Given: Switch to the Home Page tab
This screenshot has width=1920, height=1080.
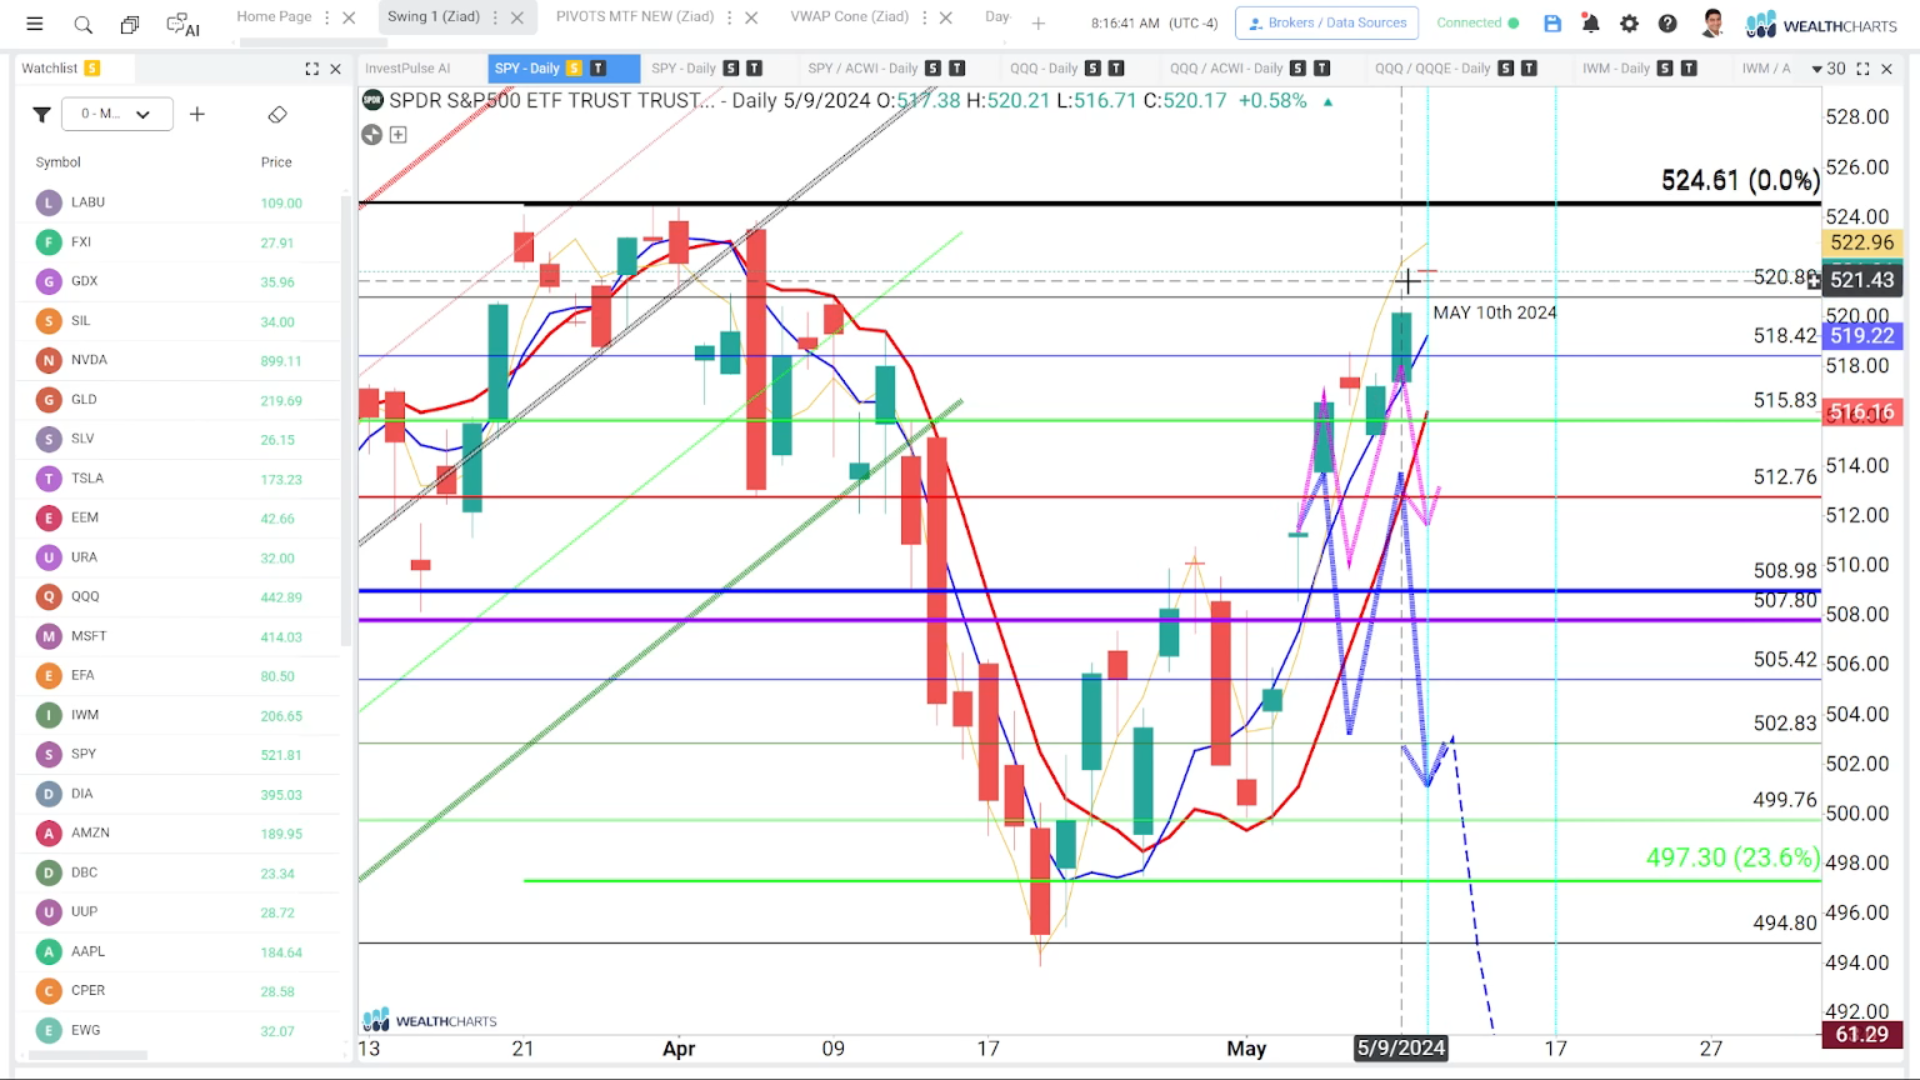Looking at the screenshot, I should click(x=274, y=17).
